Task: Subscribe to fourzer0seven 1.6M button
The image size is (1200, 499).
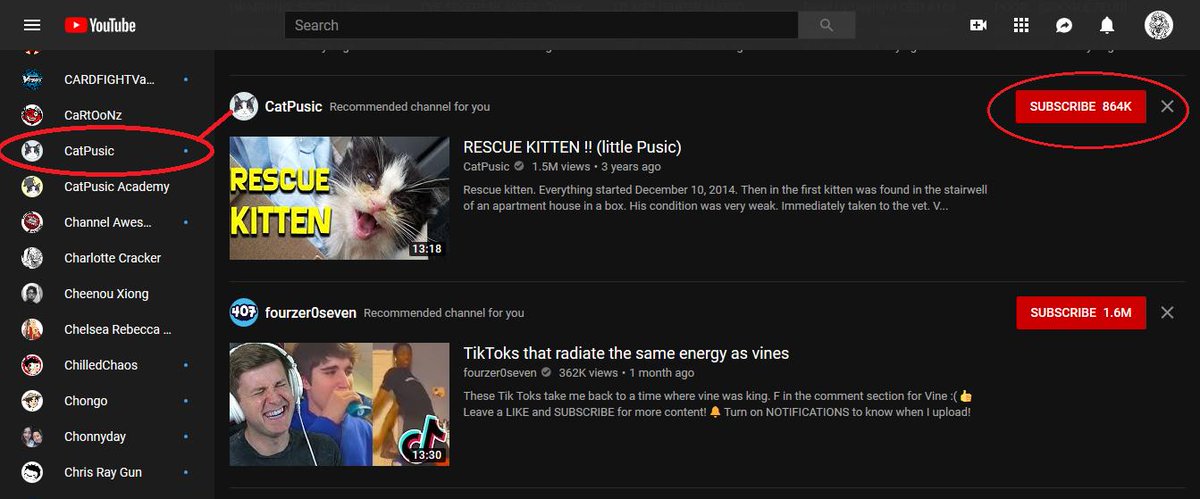Action: [x=1080, y=312]
